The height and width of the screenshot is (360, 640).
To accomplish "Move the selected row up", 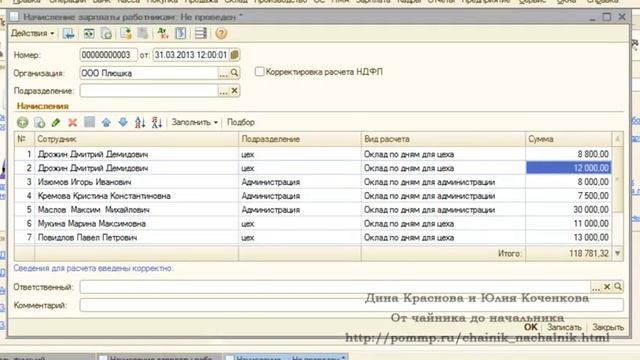I will tap(106, 122).
